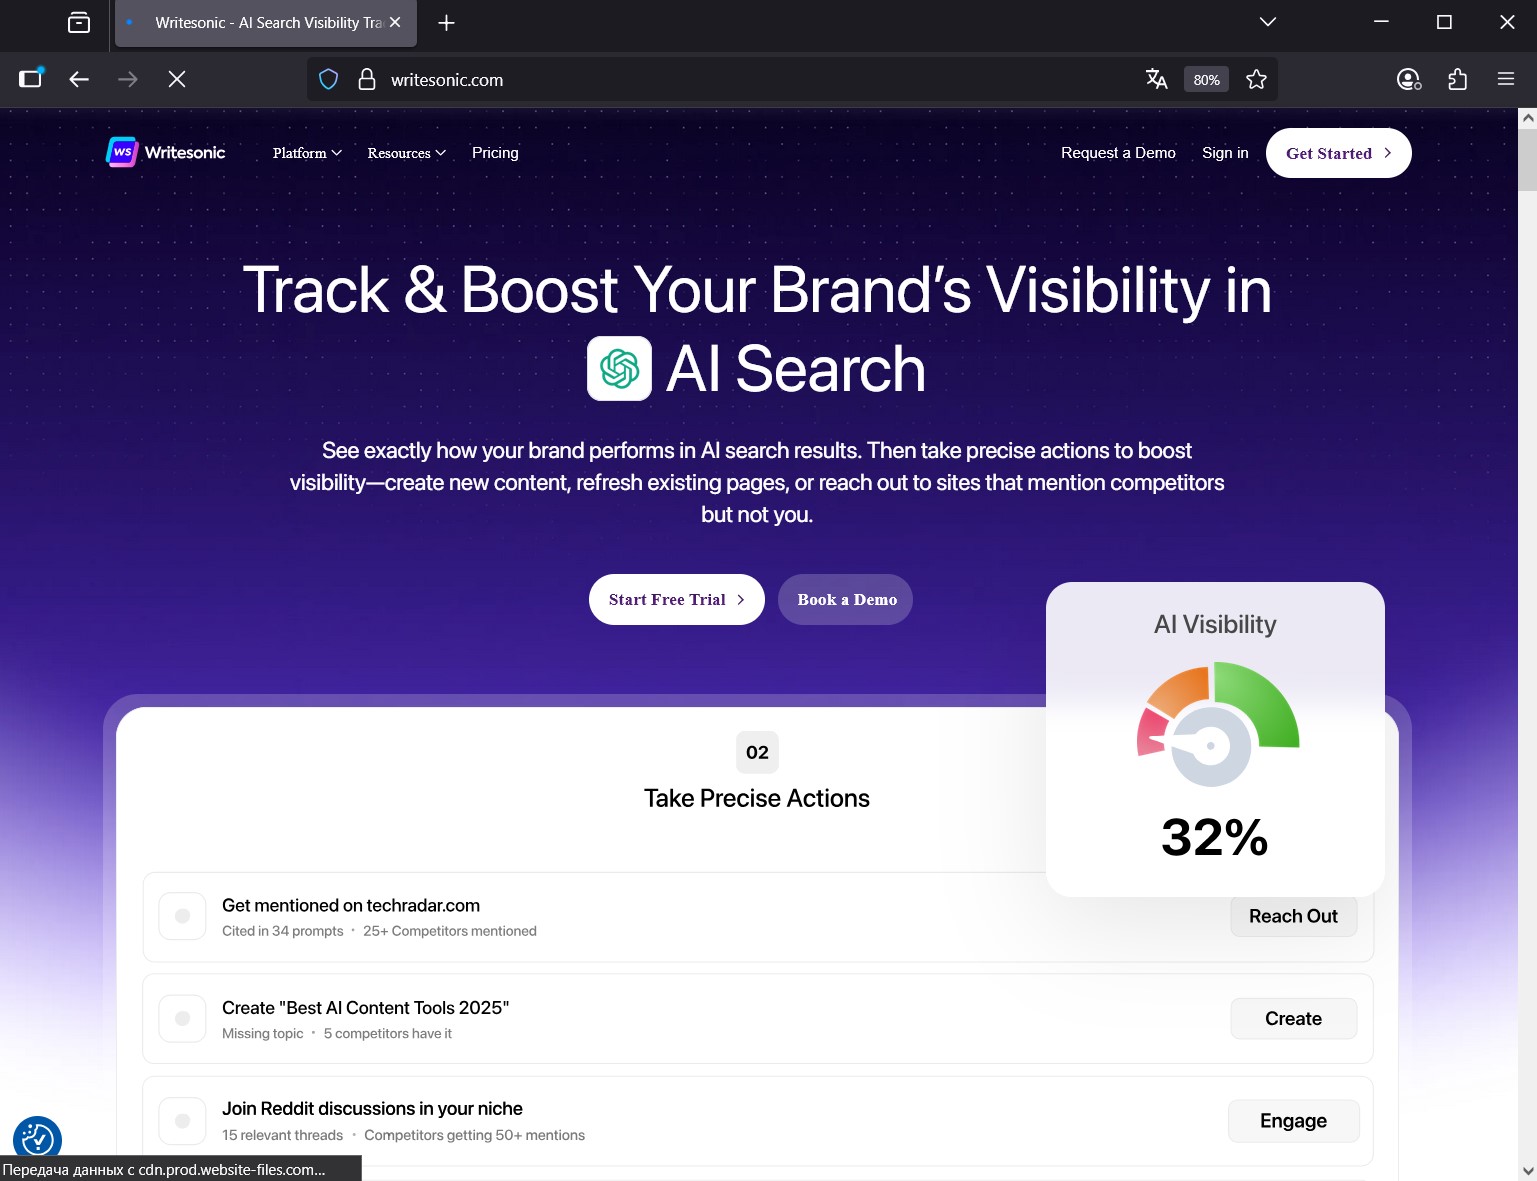
Task: Click '15 relevant threads' text
Action: 283,1136
